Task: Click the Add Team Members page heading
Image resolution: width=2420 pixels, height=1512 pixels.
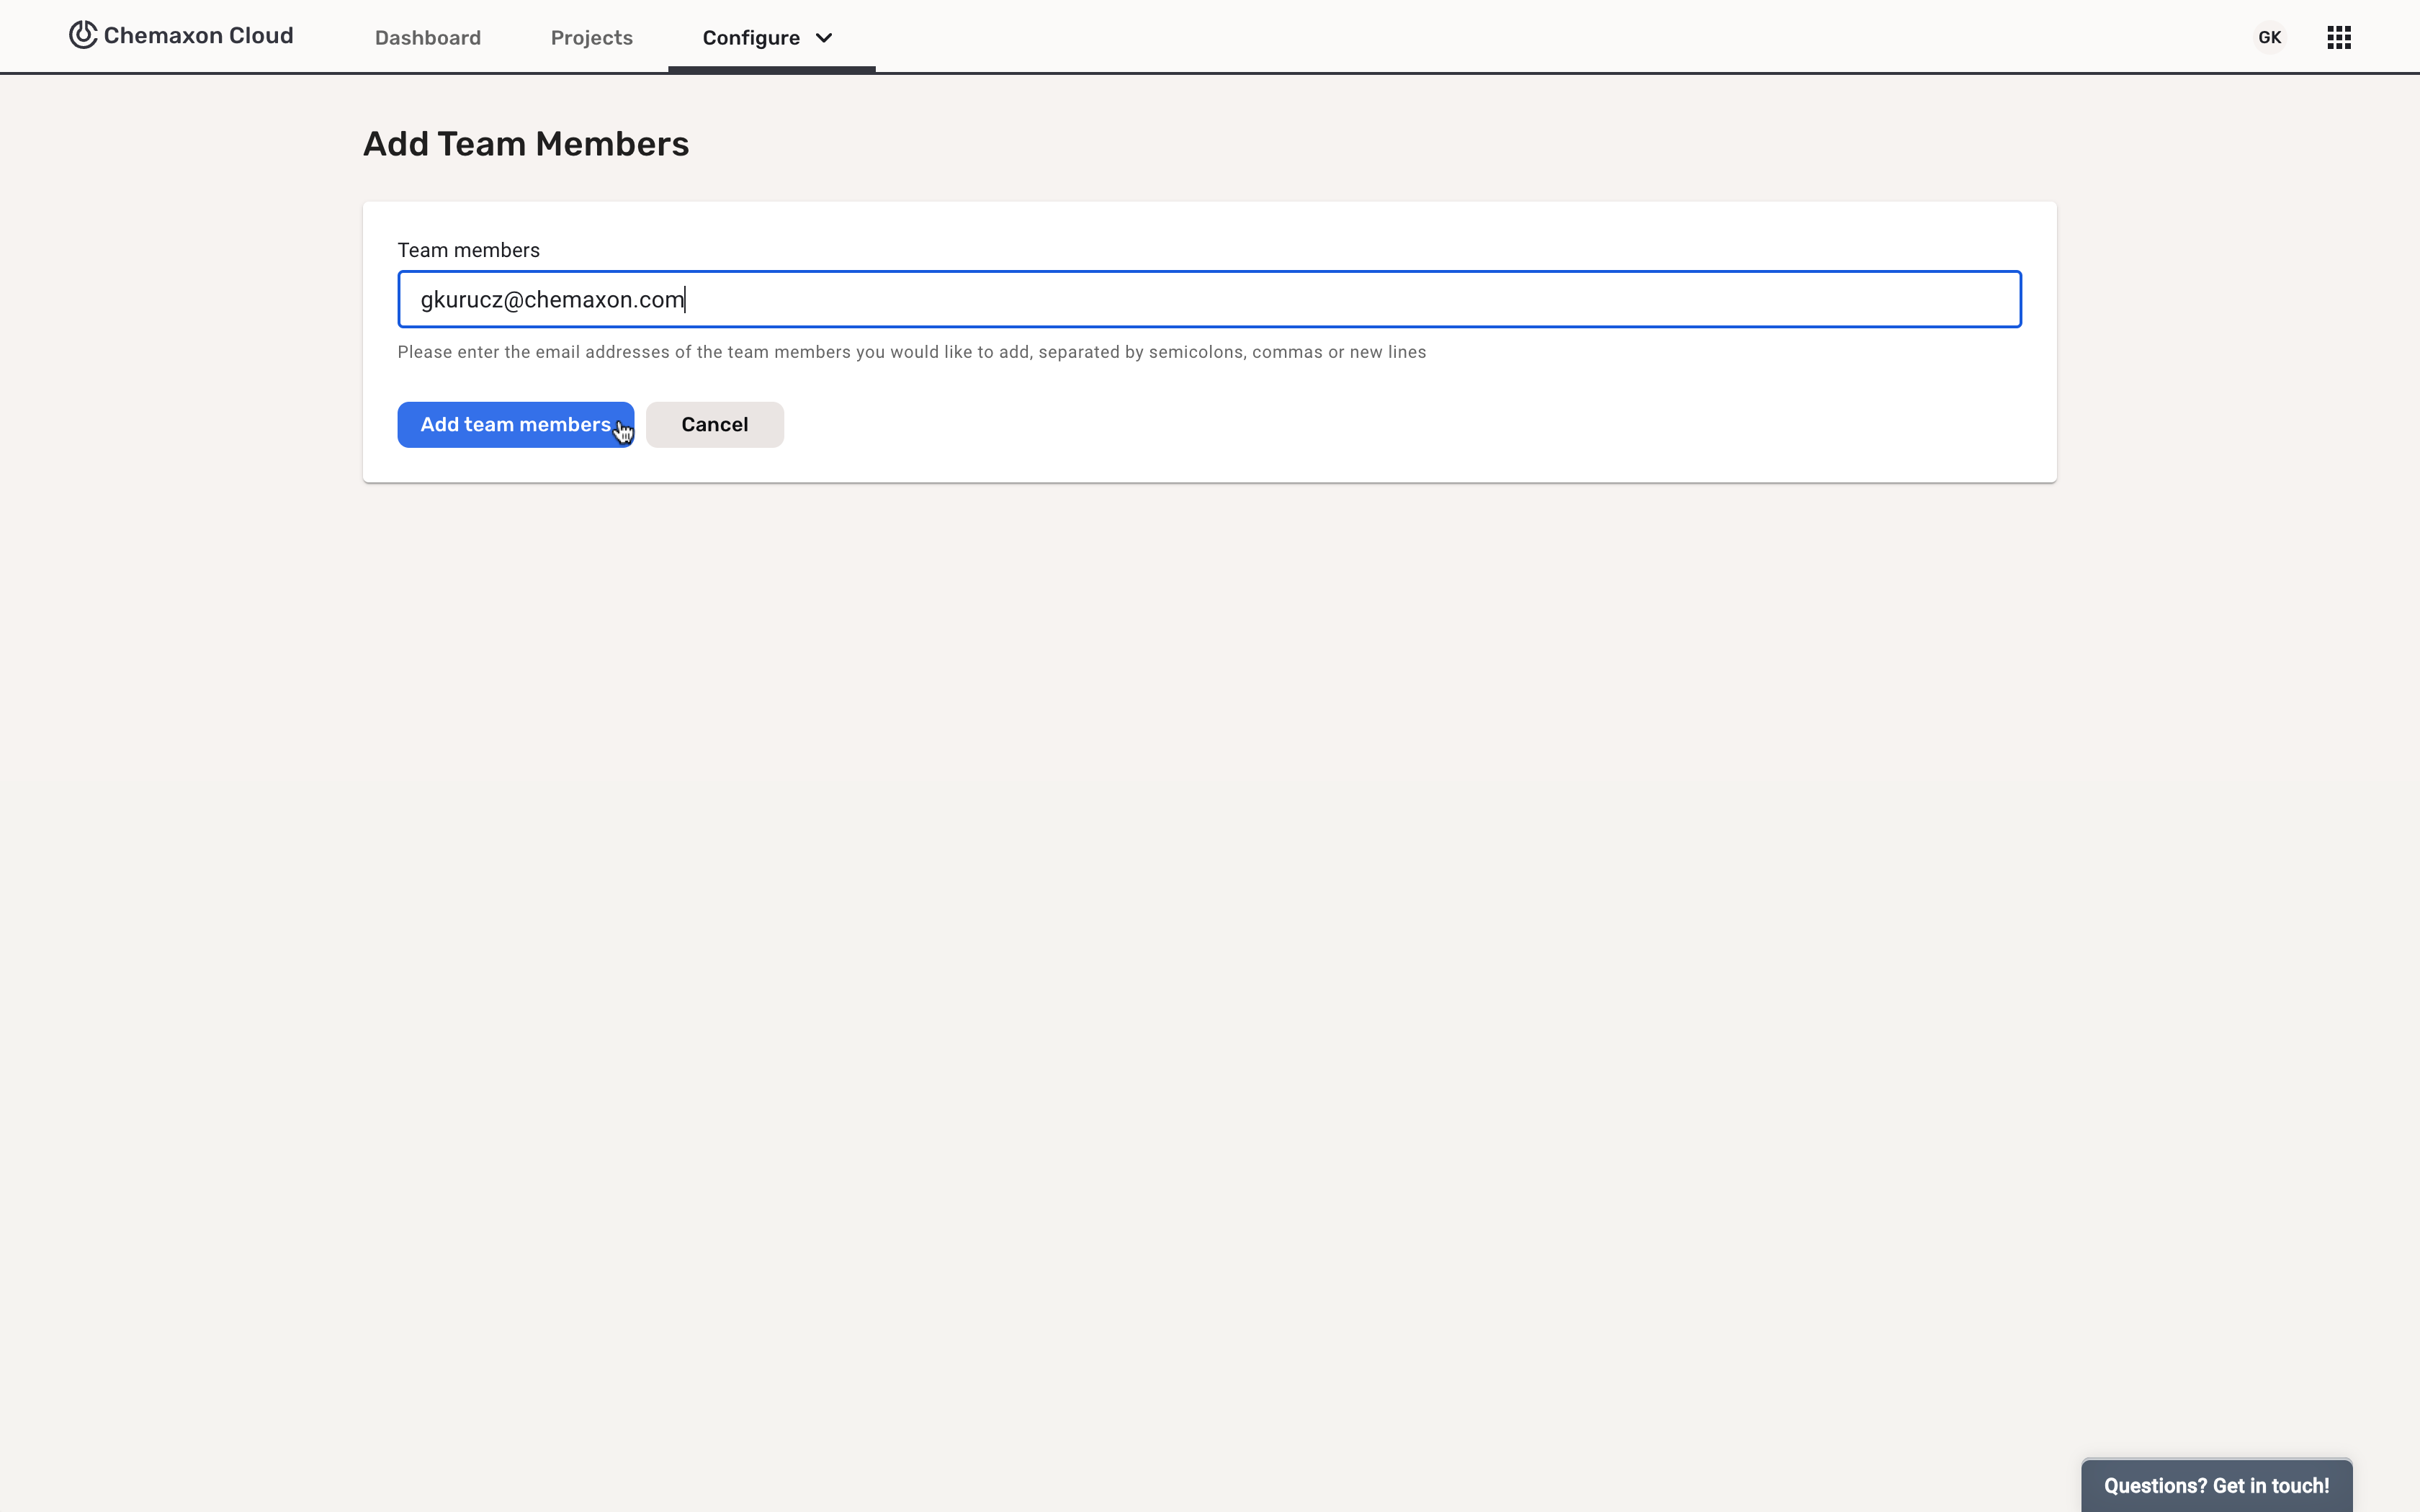Action: 525,144
